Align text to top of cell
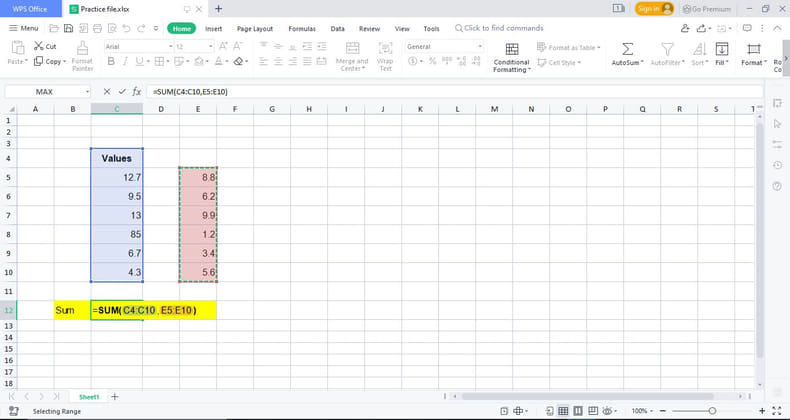Viewport: 790px width, 420px height. click(x=264, y=46)
